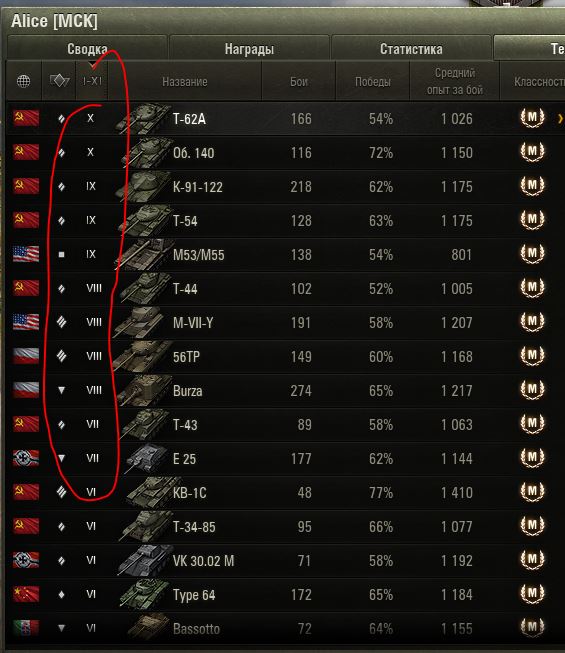Sort by Победы column header
Viewport: 565px width, 653px height.
tap(373, 81)
